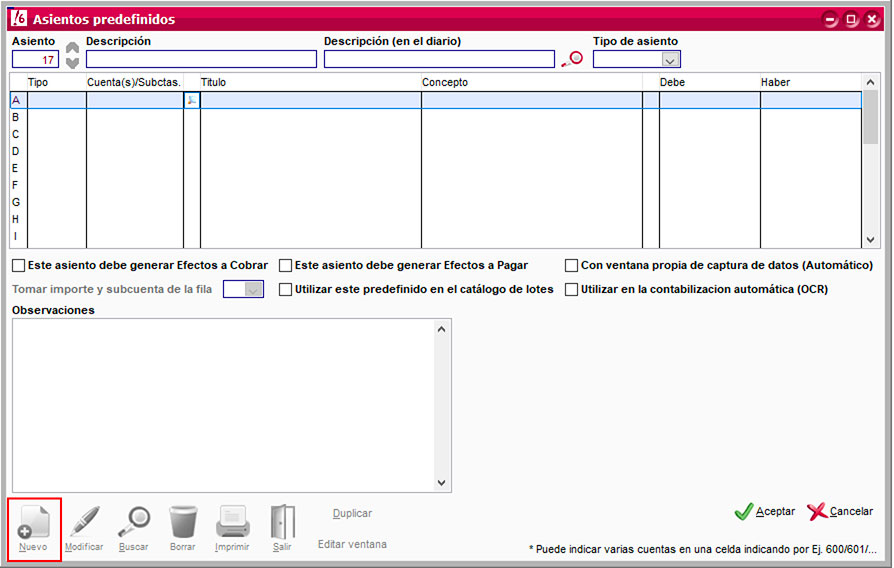The width and height of the screenshot is (894, 568).
Task: Click the Debe cell in row A
Action: click(x=709, y=100)
